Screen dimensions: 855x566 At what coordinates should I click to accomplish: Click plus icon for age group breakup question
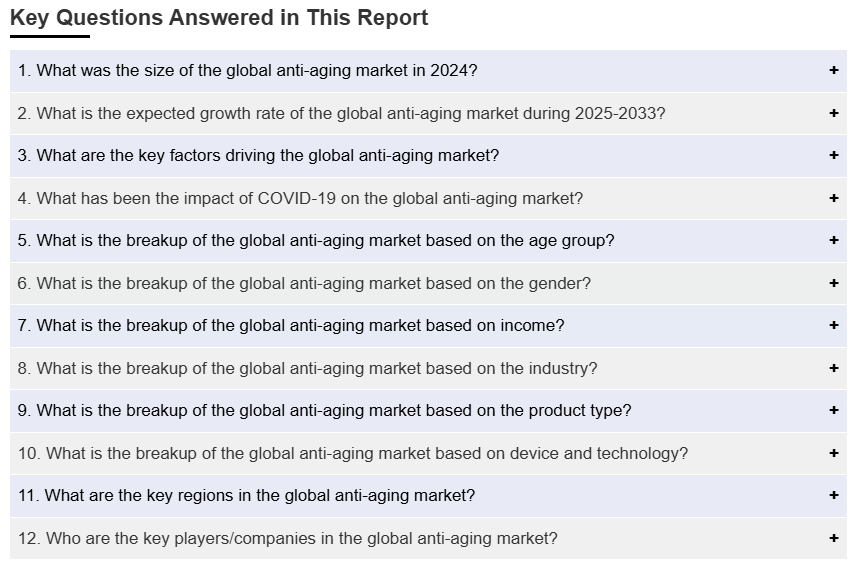[833, 241]
